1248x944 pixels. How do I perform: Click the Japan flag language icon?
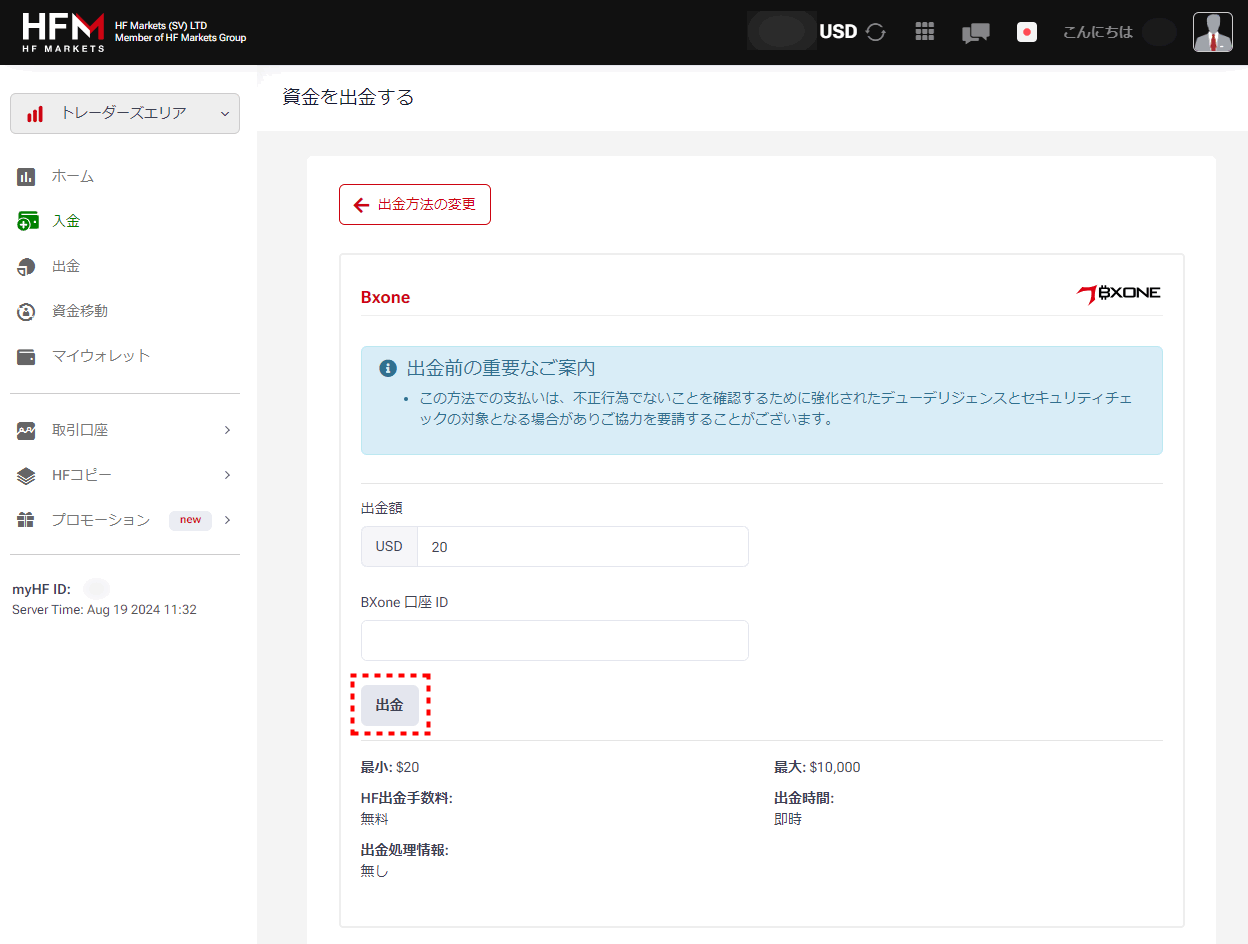[1027, 32]
